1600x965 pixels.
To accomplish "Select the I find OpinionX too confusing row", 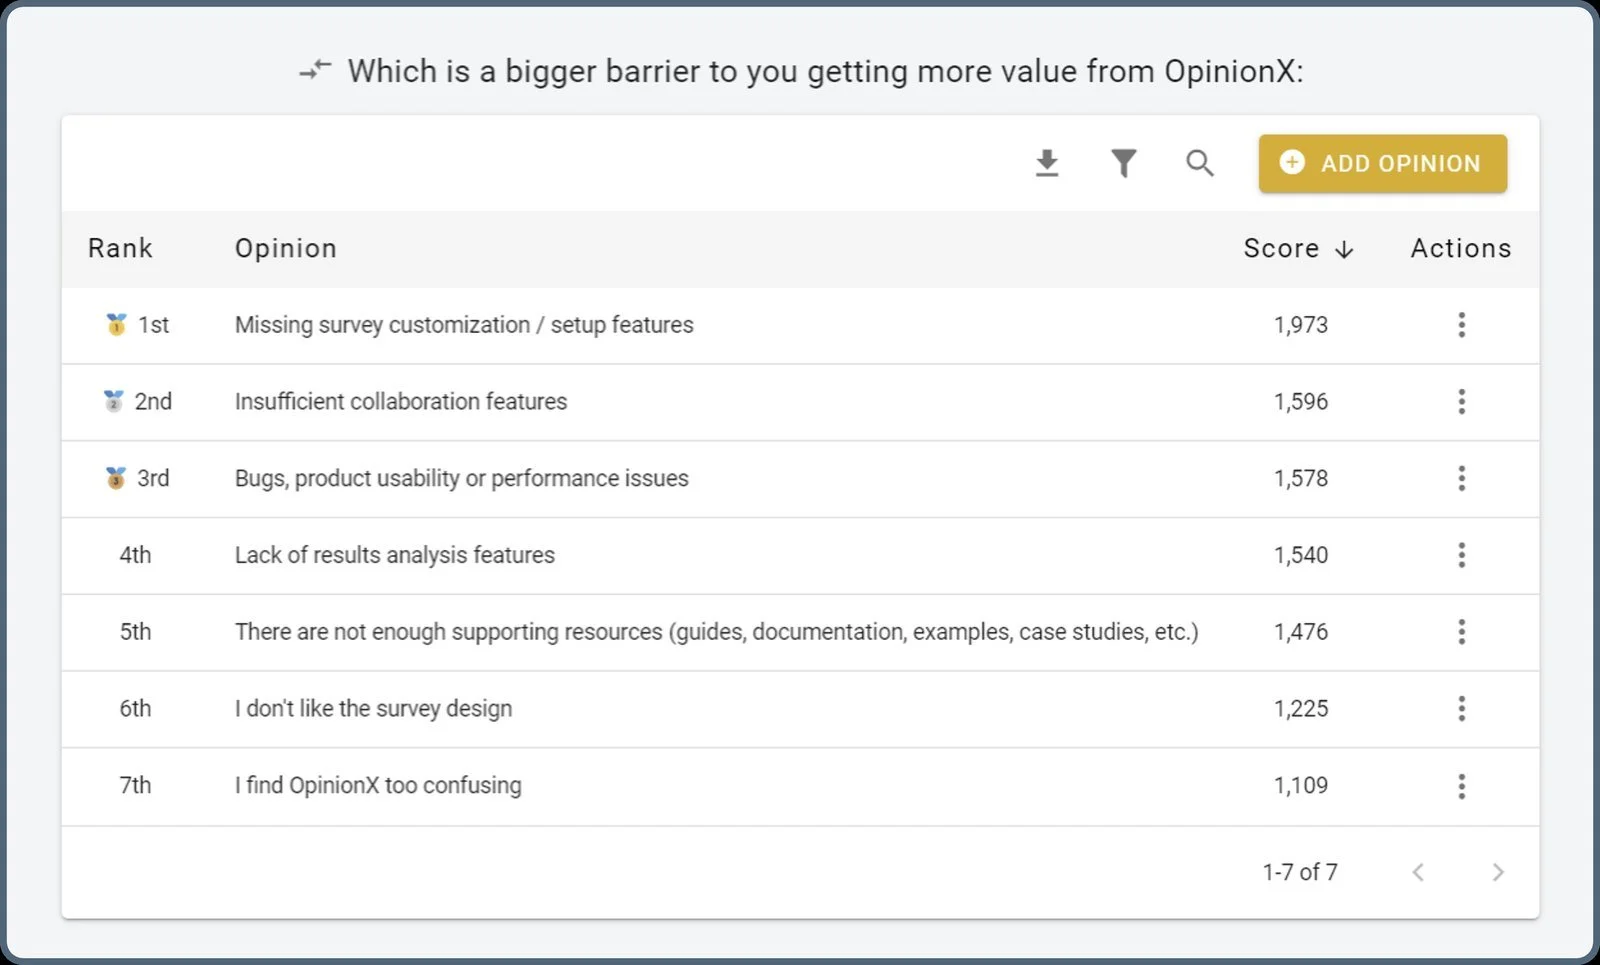I will pyautogui.click(x=800, y=786).
